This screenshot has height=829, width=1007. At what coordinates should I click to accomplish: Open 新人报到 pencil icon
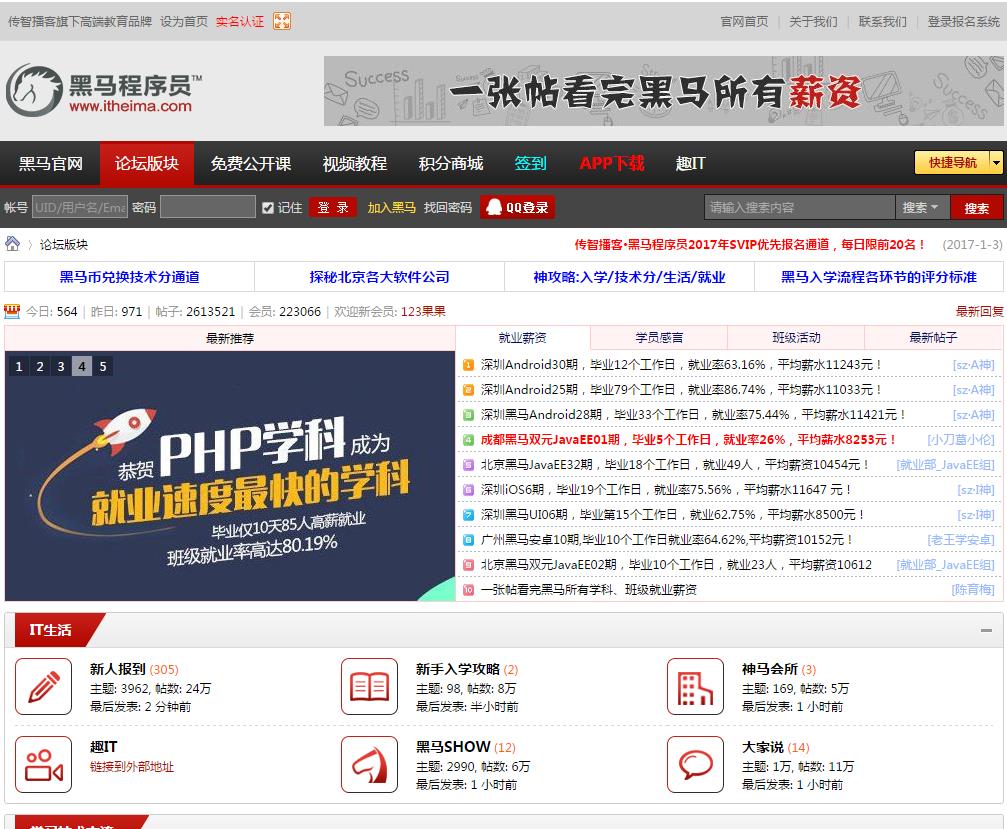pyautogui.click(x=44, y=686)
